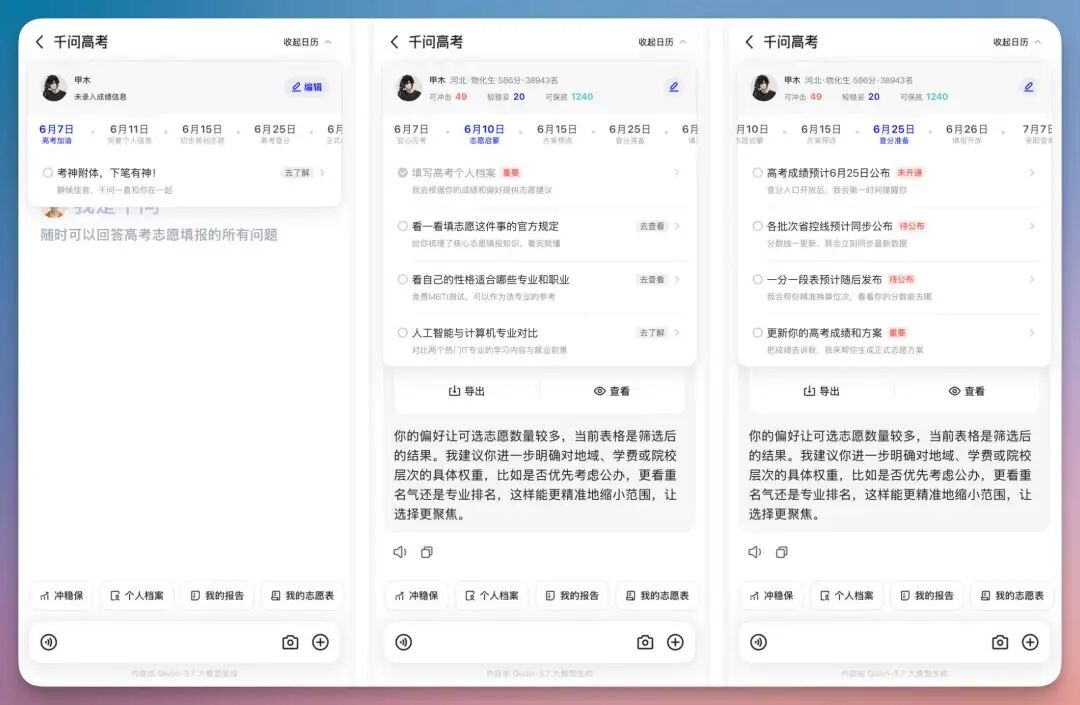Open avatar on right screen profile card
The width and height of the screenshot is (1080, 705).
[763, 87]
